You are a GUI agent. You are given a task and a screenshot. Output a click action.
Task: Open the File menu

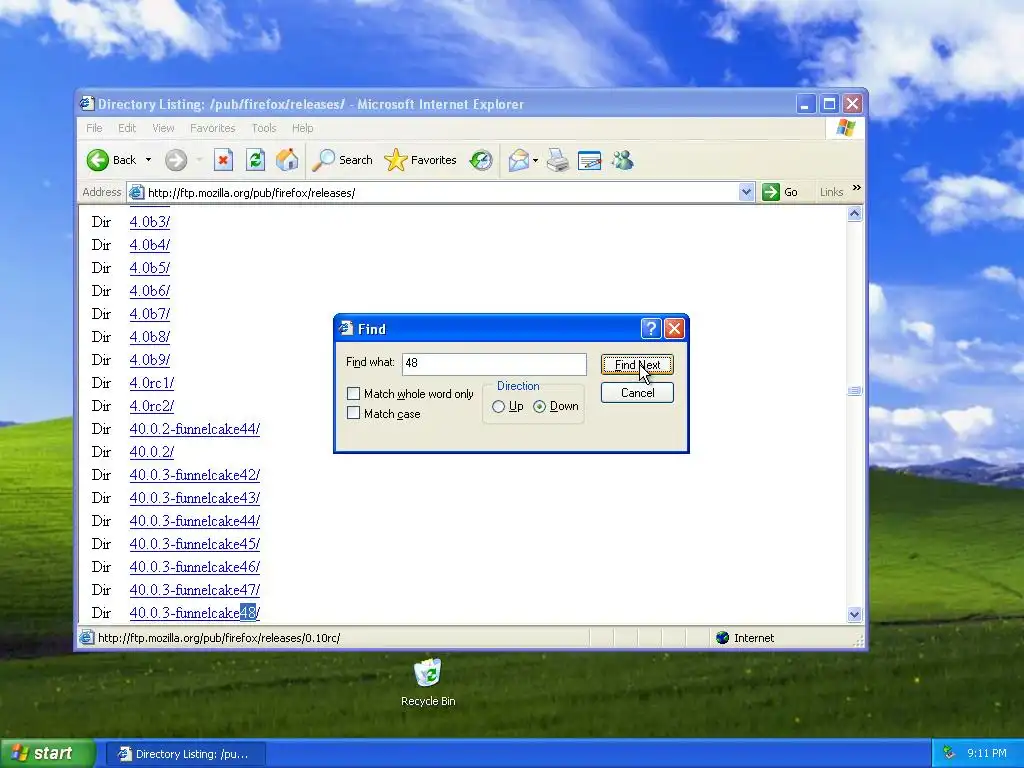[94, 128]
